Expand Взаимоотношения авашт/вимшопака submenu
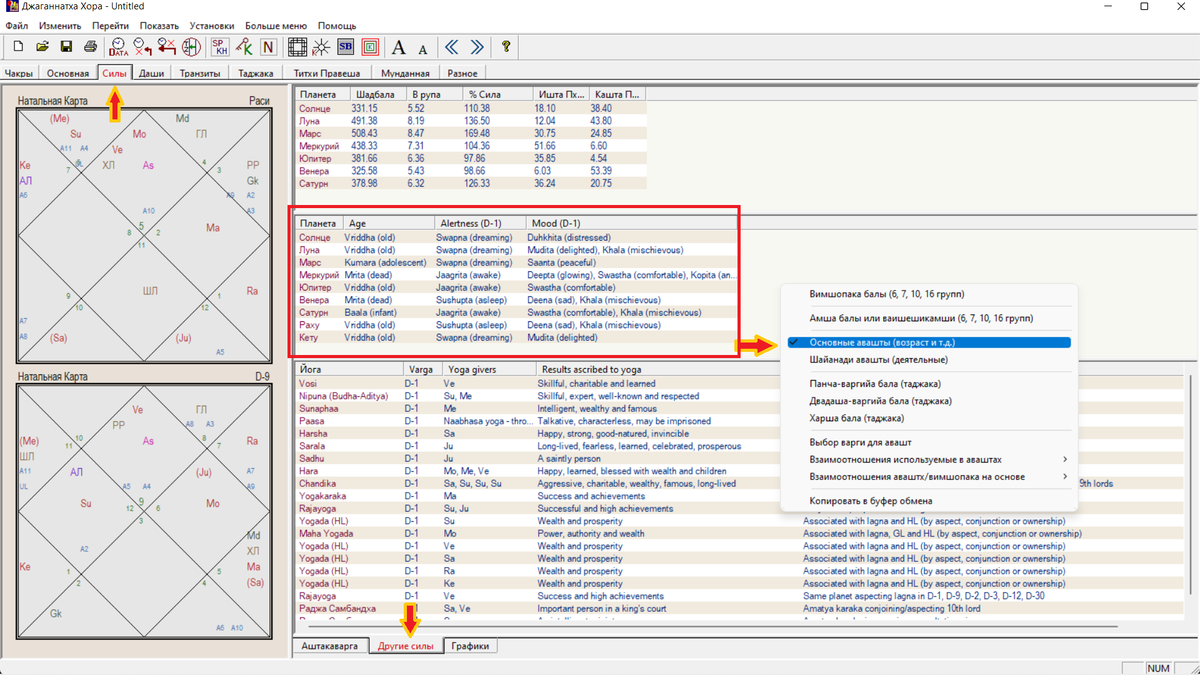1200x675 pixels. click(931, 477)
